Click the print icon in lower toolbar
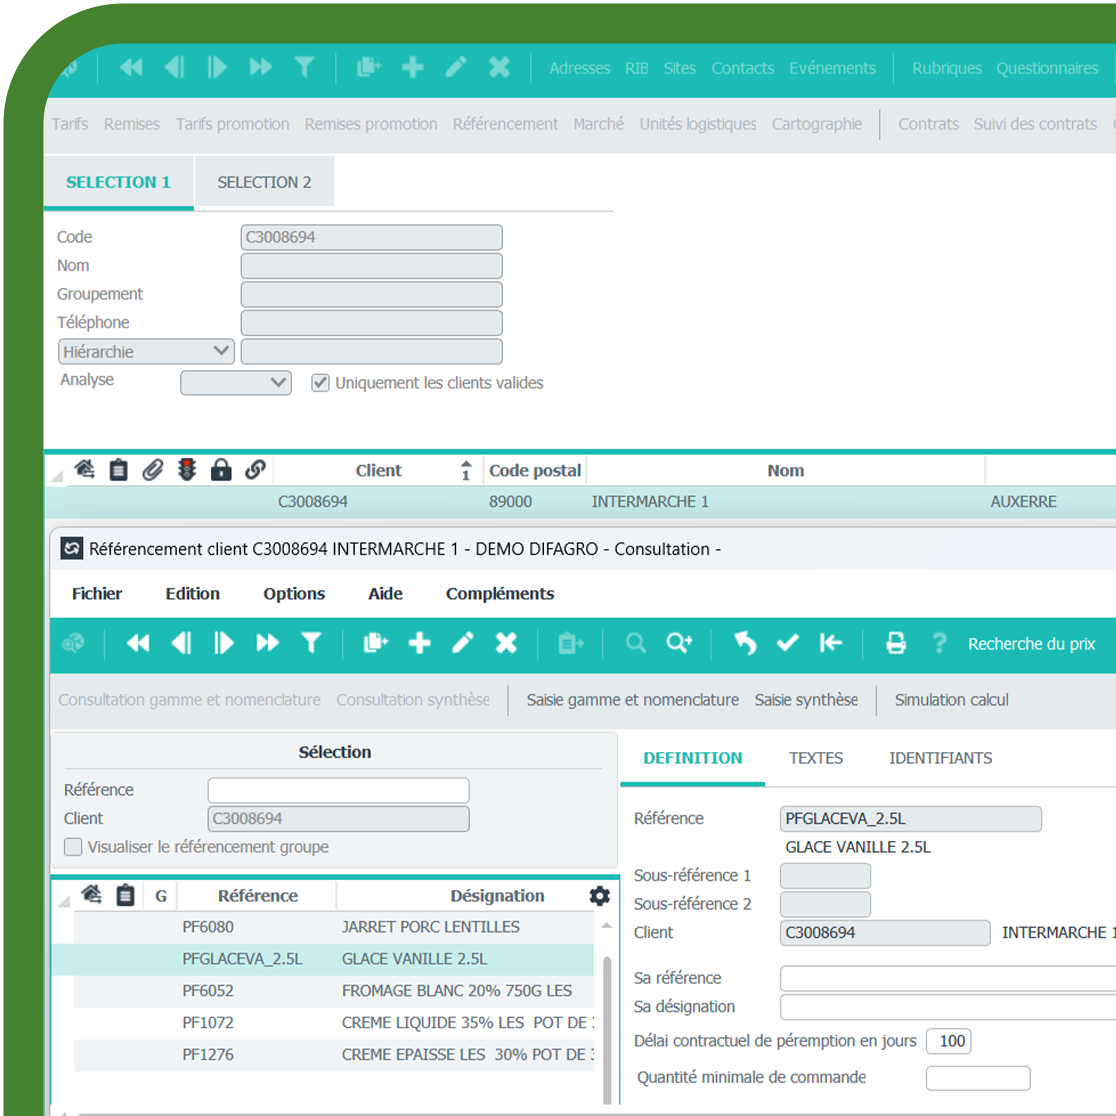This screenshot has width=1116, height=1116. click(x=895, y=643)
